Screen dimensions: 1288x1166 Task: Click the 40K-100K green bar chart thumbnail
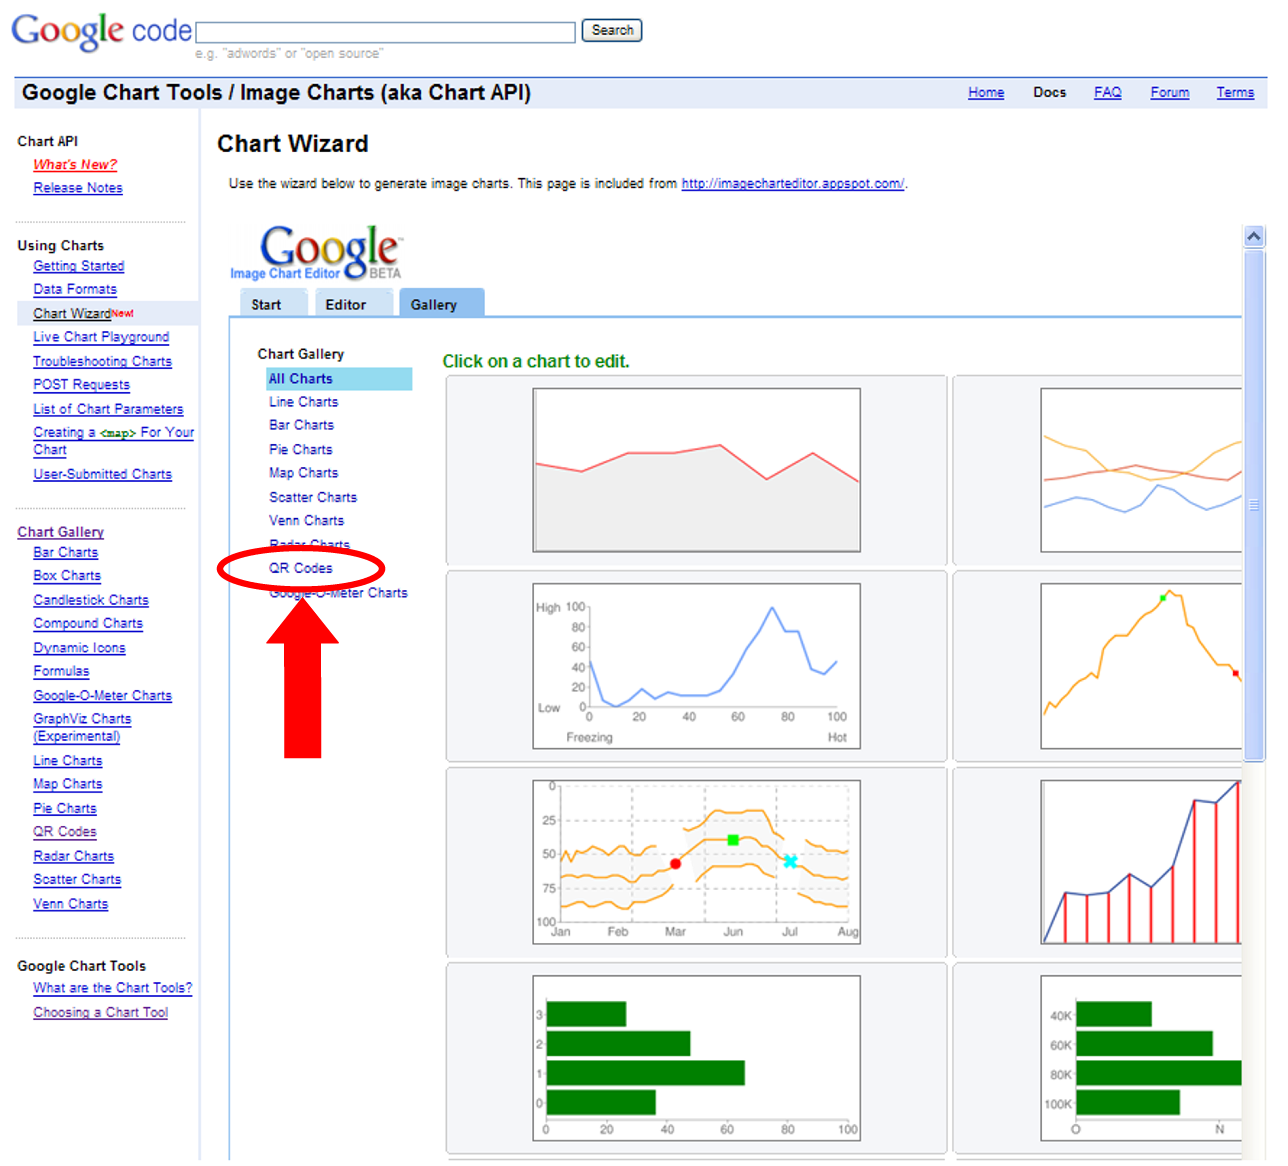click(x=1141, y=1058)
